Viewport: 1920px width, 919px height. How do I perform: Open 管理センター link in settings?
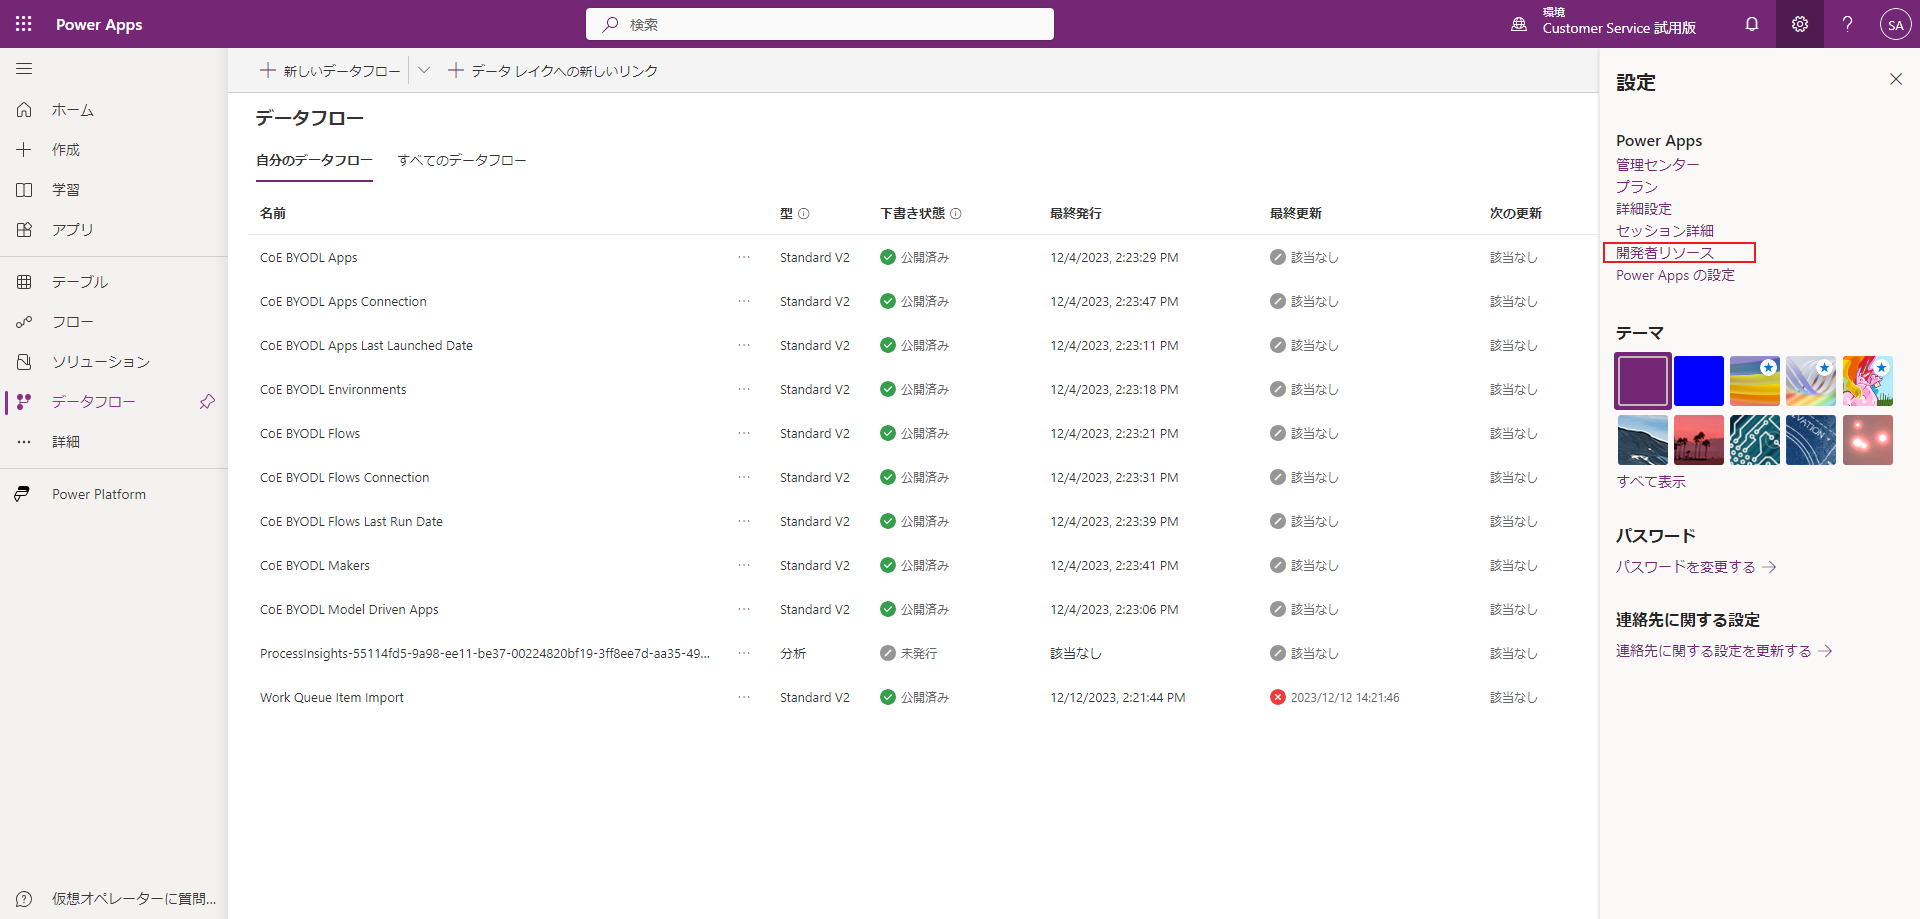(x=1657, y=165)
